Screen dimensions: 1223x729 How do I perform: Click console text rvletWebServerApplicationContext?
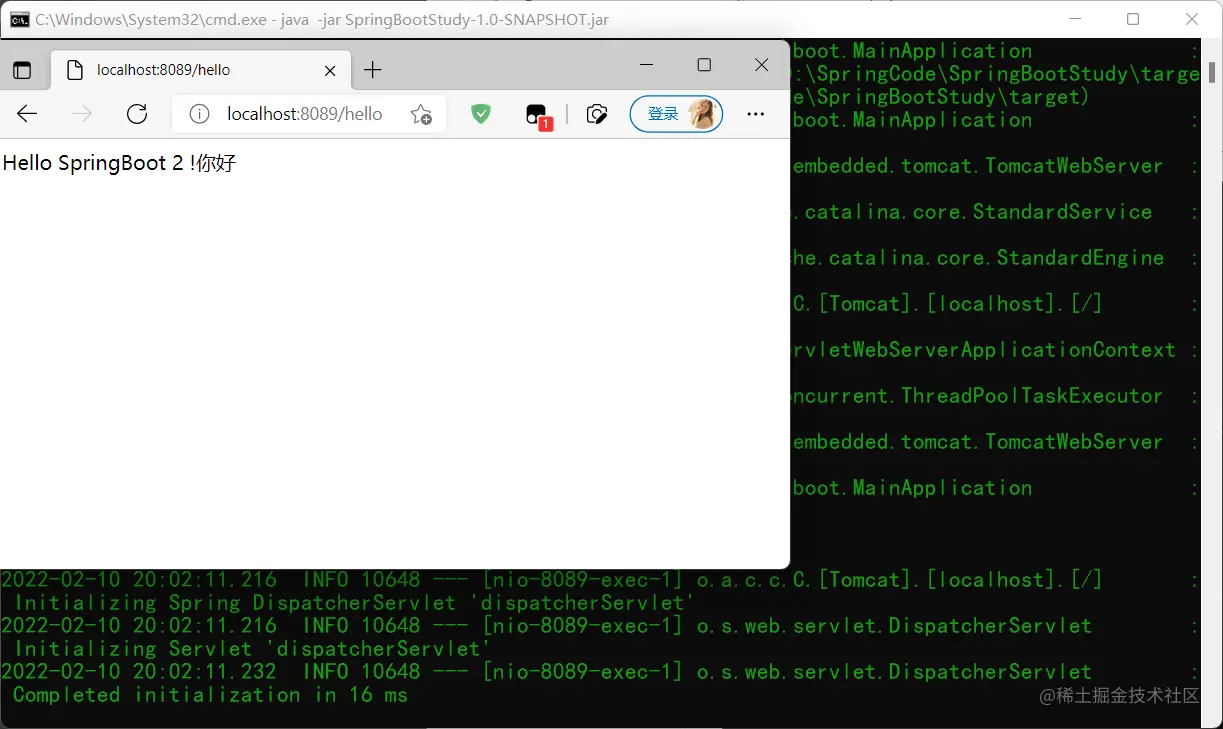(x=983, y=350)
